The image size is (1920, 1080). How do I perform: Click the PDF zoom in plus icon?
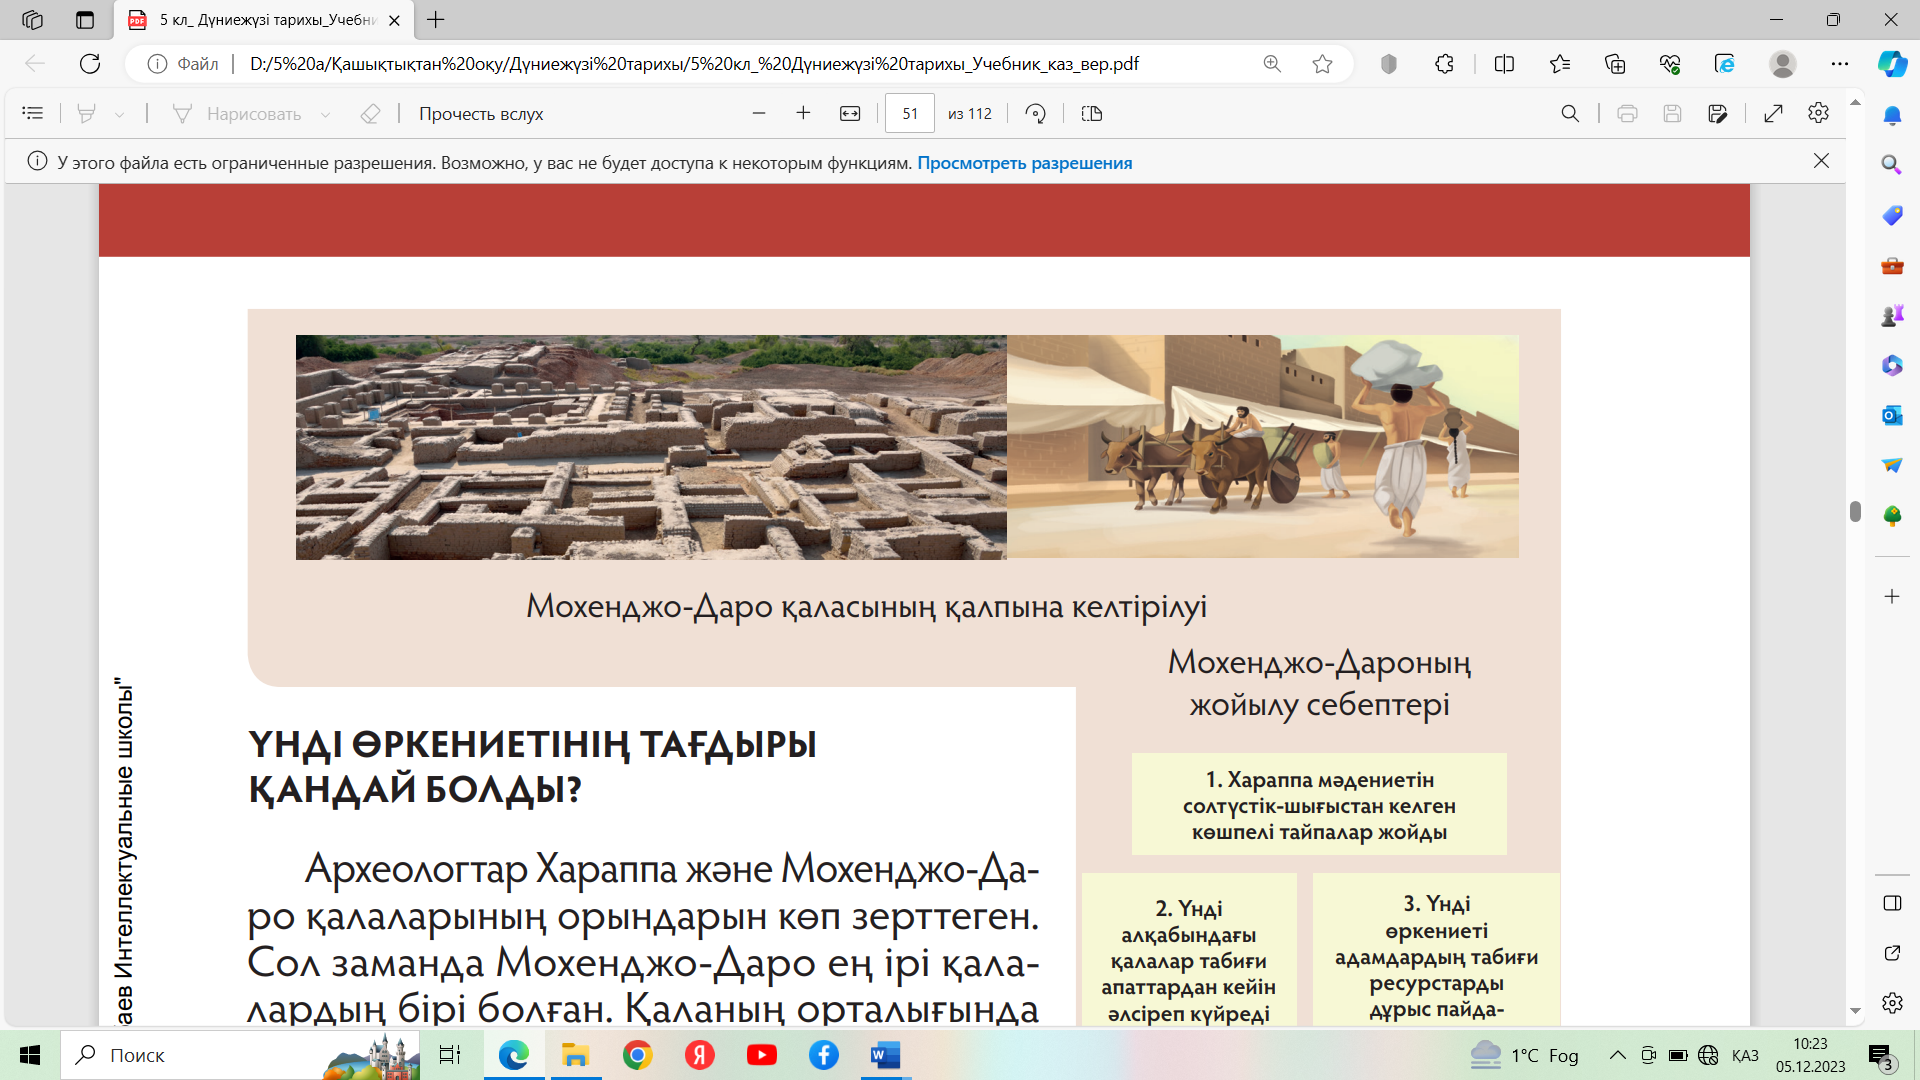pos(803,114)
